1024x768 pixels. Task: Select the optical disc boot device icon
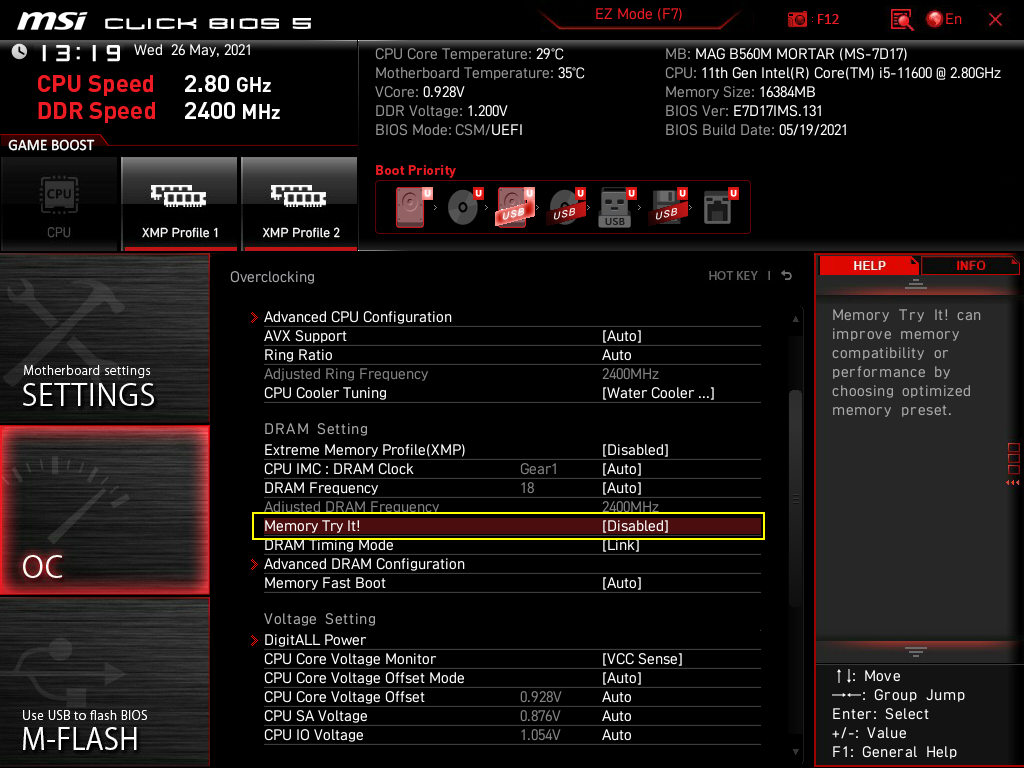coord(464,207)
